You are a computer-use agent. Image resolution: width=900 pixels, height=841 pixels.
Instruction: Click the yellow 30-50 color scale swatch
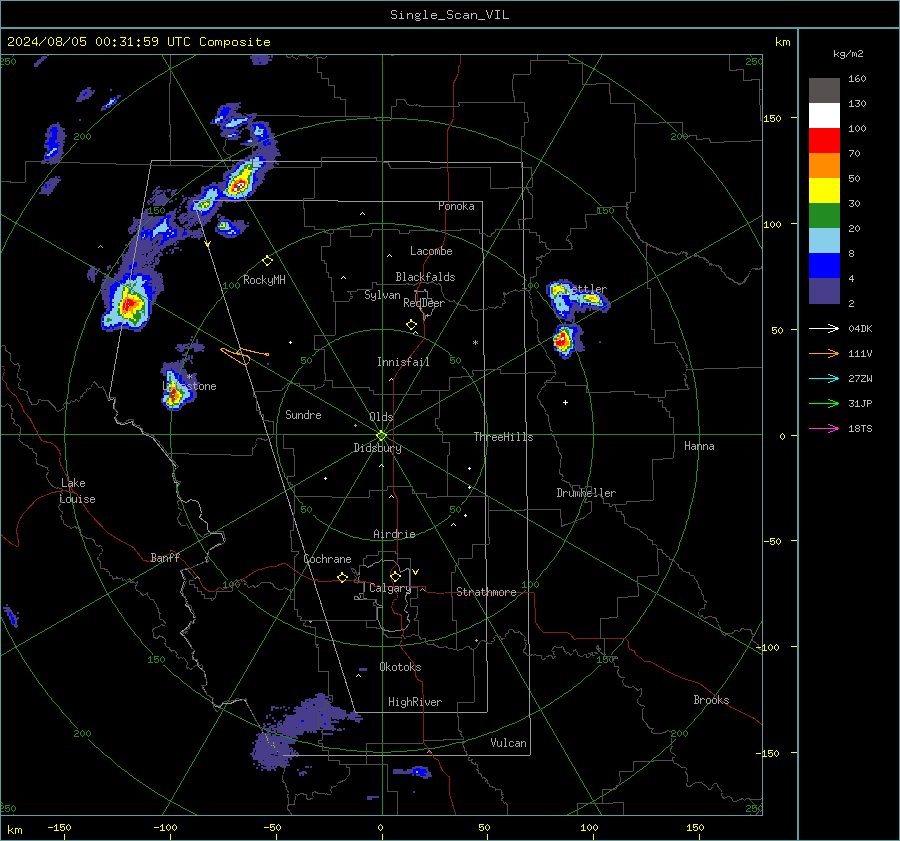point(824,191)
